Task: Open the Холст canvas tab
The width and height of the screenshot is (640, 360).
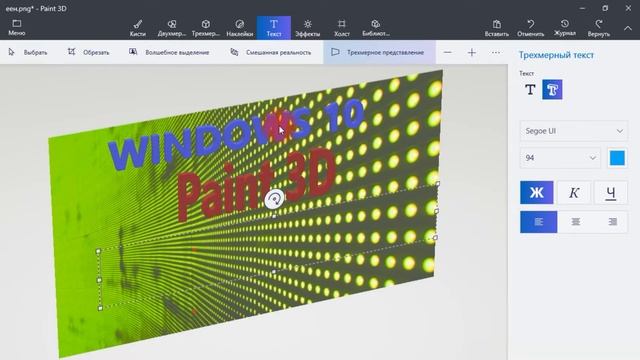Action: 342,28
